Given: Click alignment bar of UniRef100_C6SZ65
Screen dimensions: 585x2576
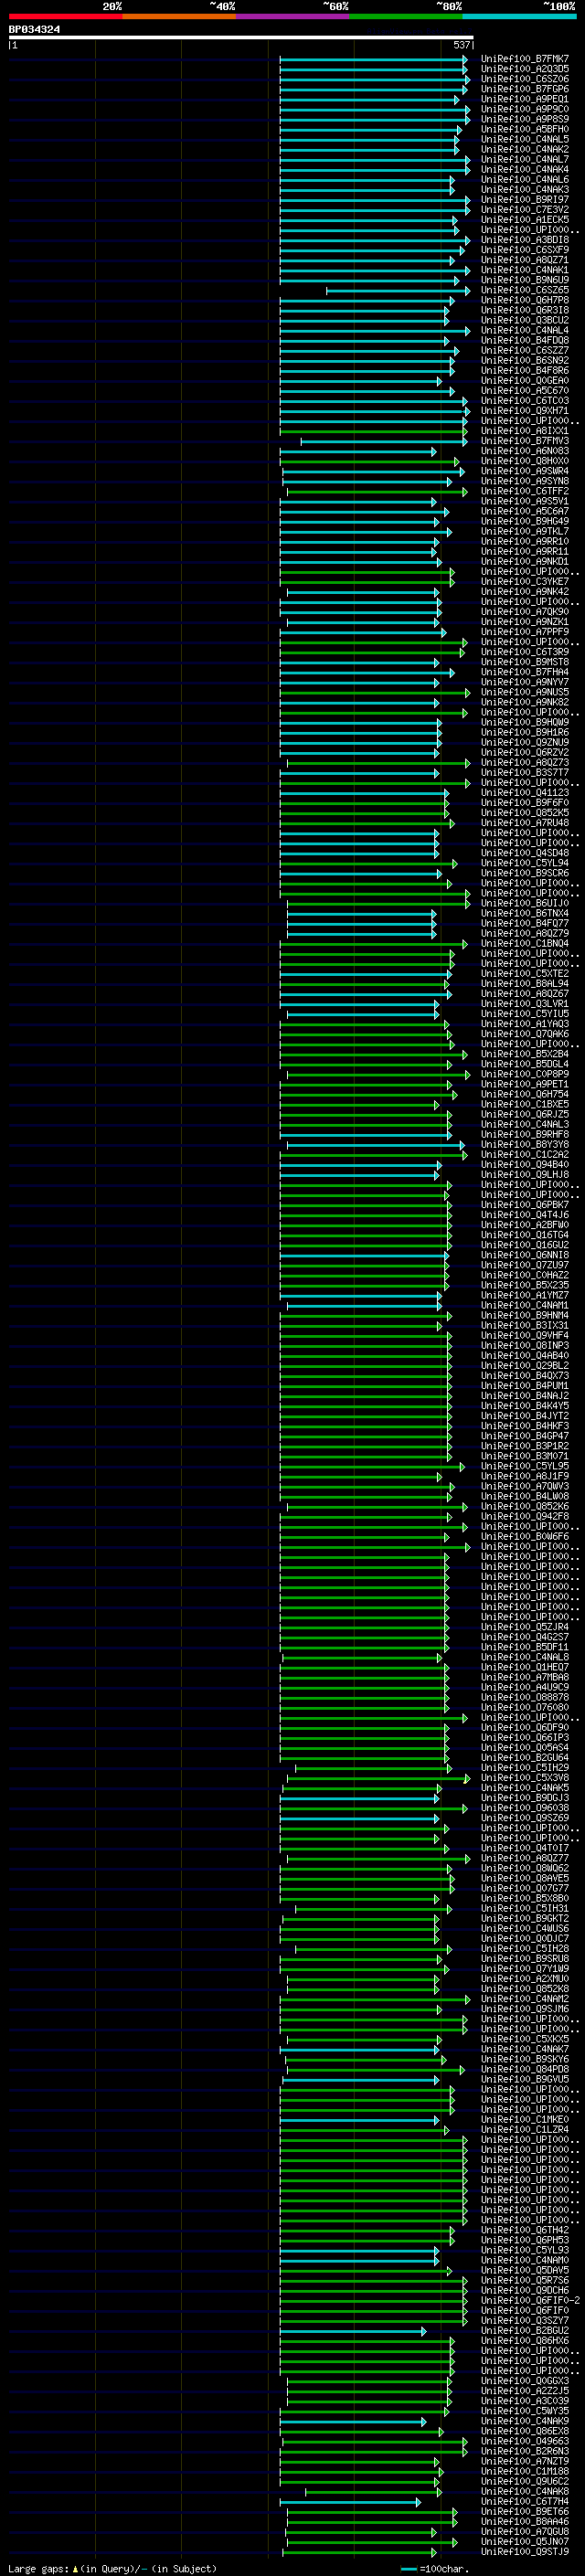Looking at the screenshot, I should [x=398, y=291].
